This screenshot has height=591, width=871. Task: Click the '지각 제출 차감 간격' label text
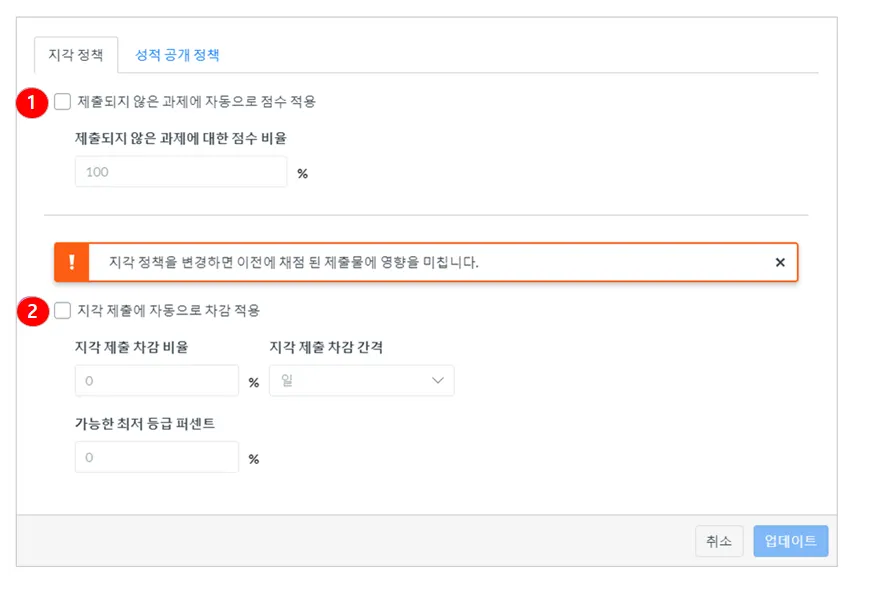click(x=326, y=347)
